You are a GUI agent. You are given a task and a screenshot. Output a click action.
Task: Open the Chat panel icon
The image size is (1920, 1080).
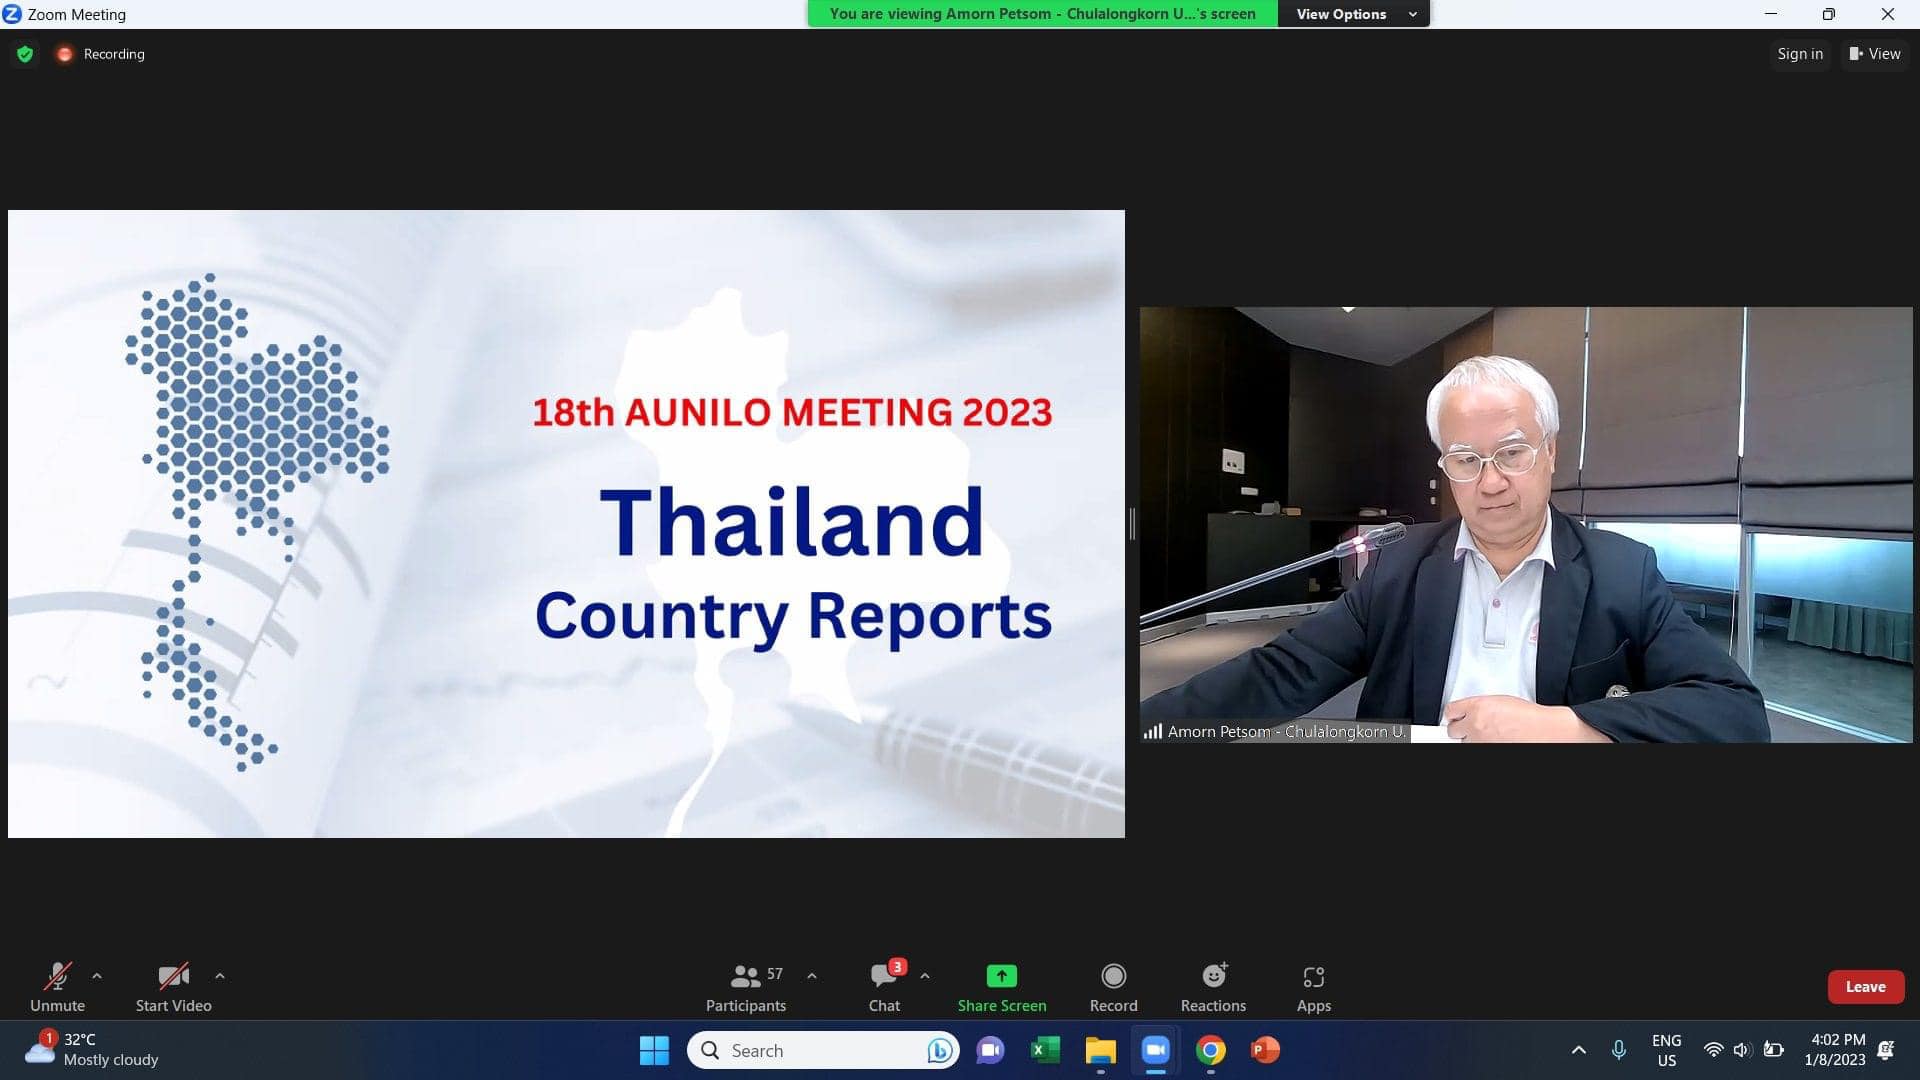(884, 976)
